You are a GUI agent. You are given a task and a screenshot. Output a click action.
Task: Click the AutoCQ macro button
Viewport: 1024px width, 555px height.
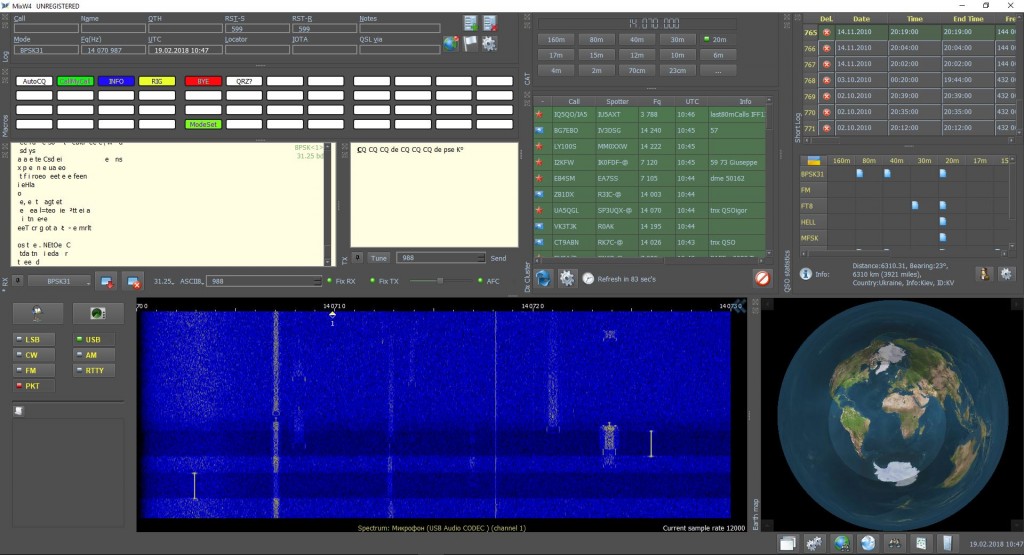click(x=34, y=81)
